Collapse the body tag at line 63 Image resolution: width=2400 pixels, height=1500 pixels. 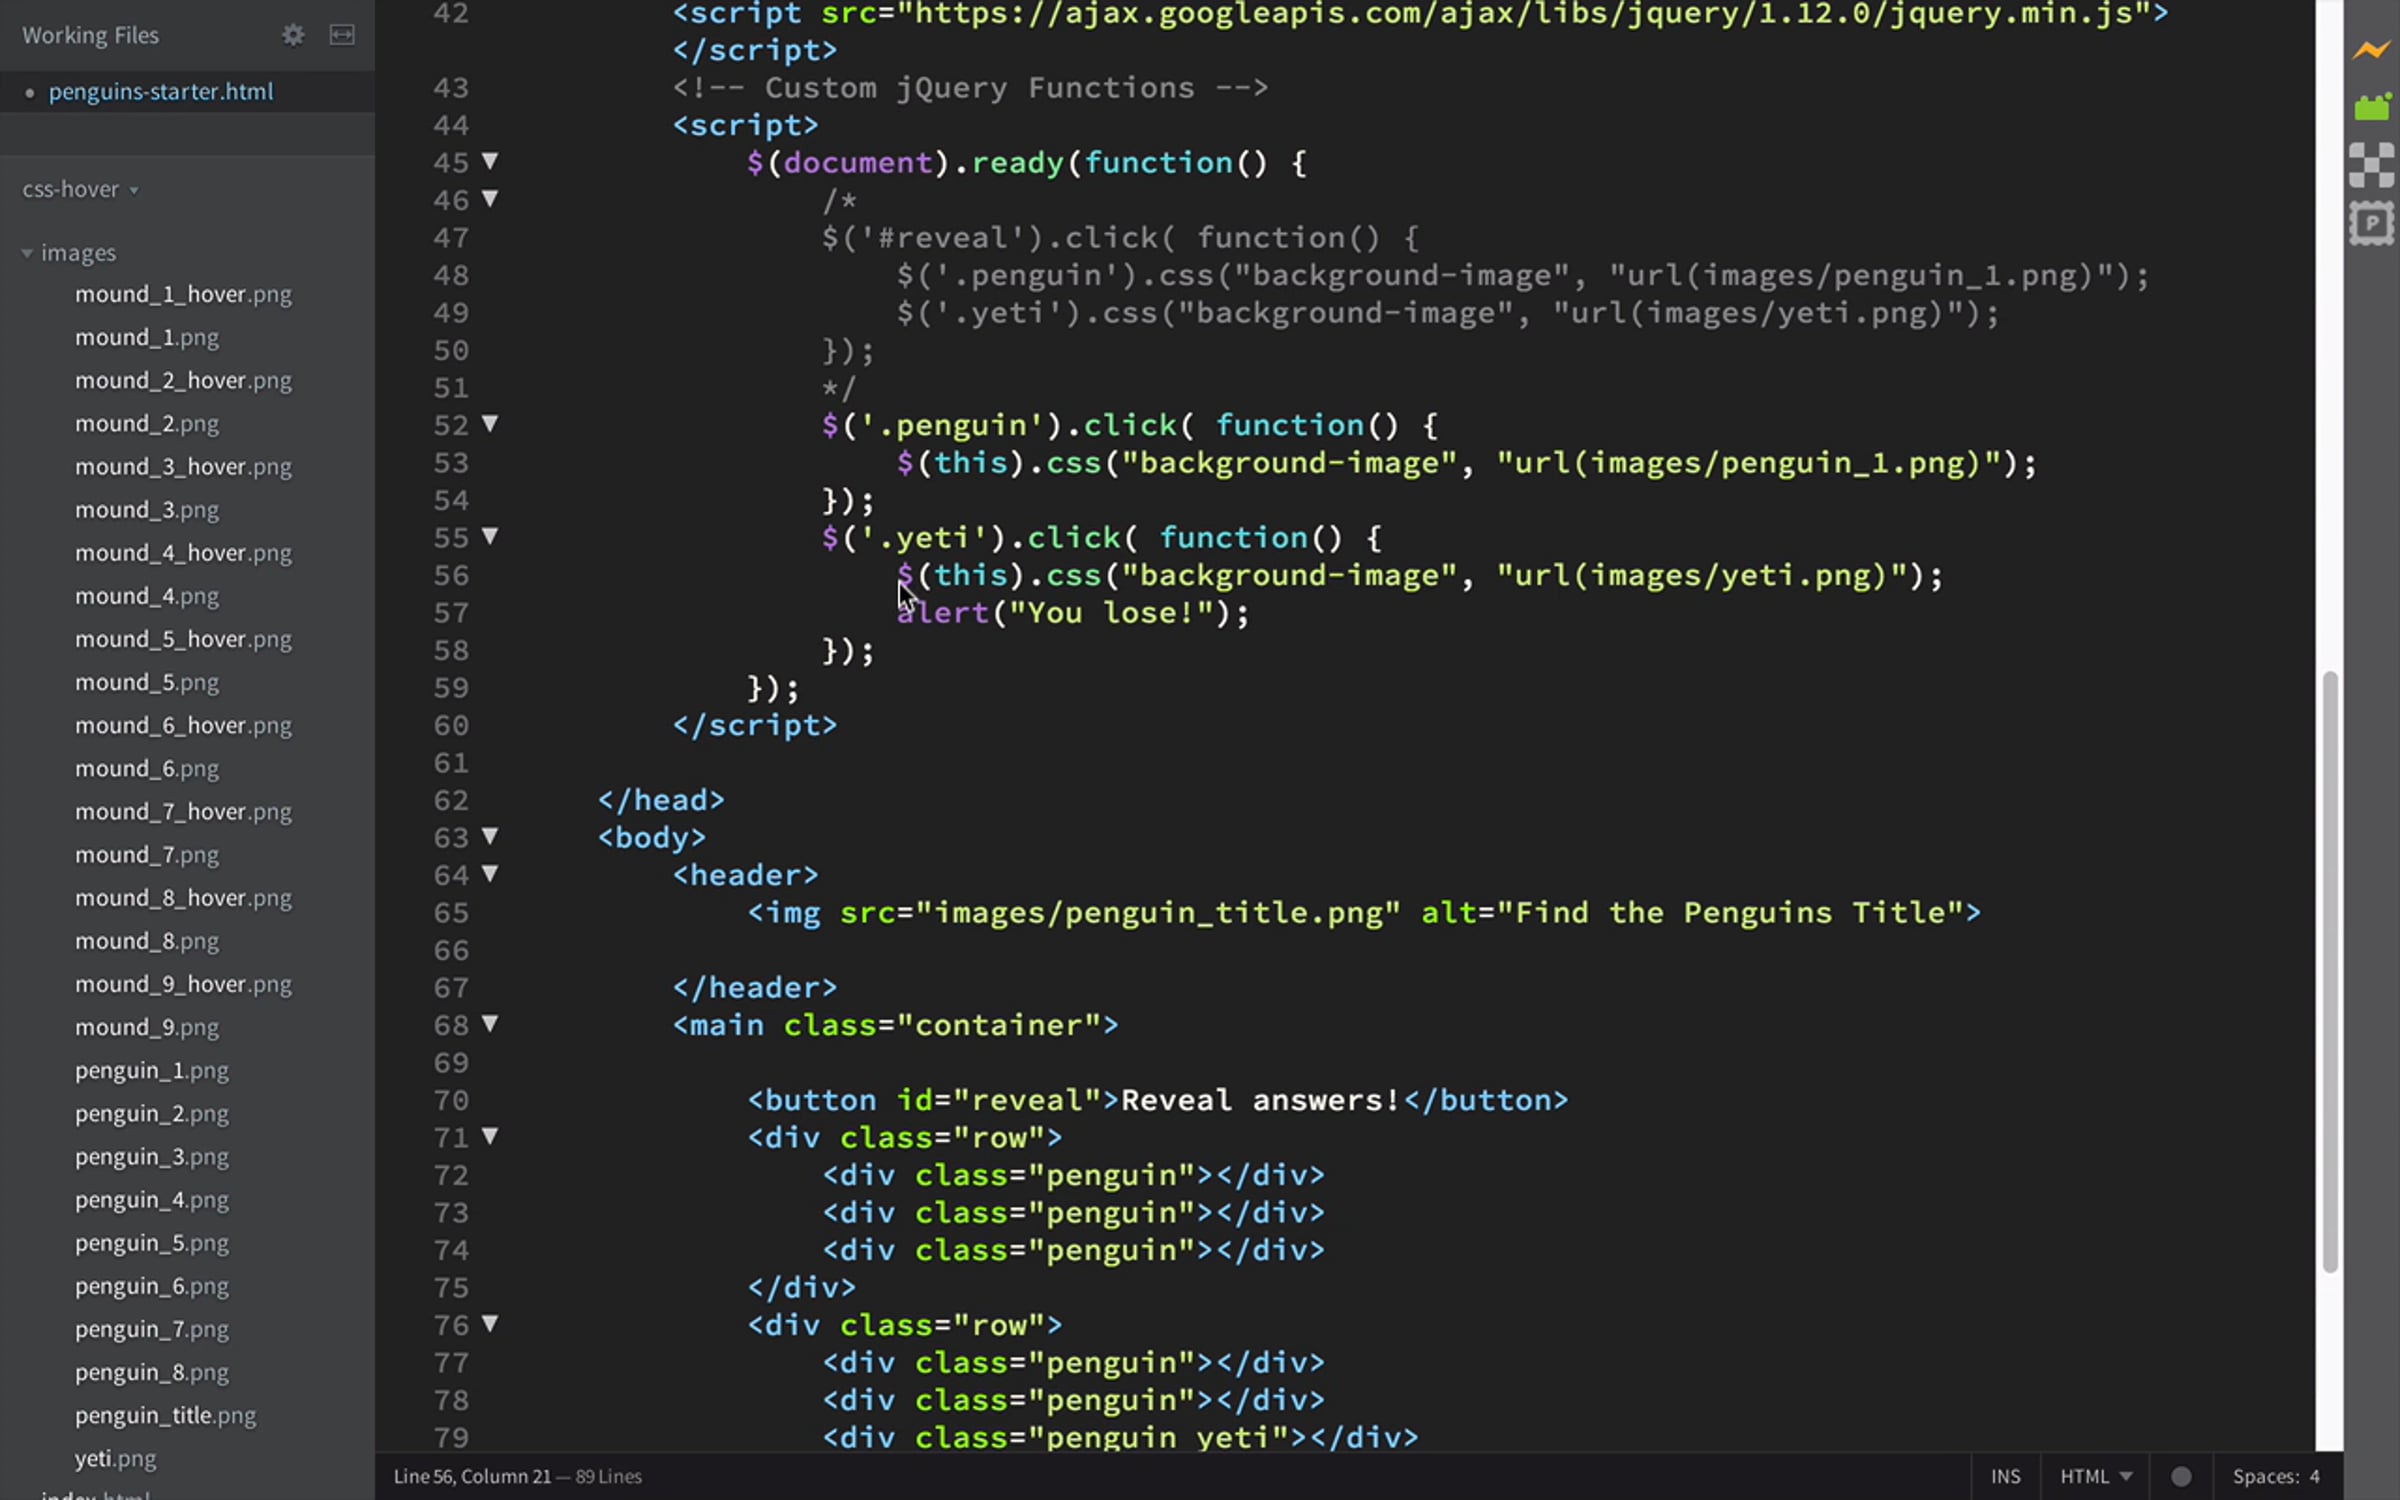click(490, 836)
